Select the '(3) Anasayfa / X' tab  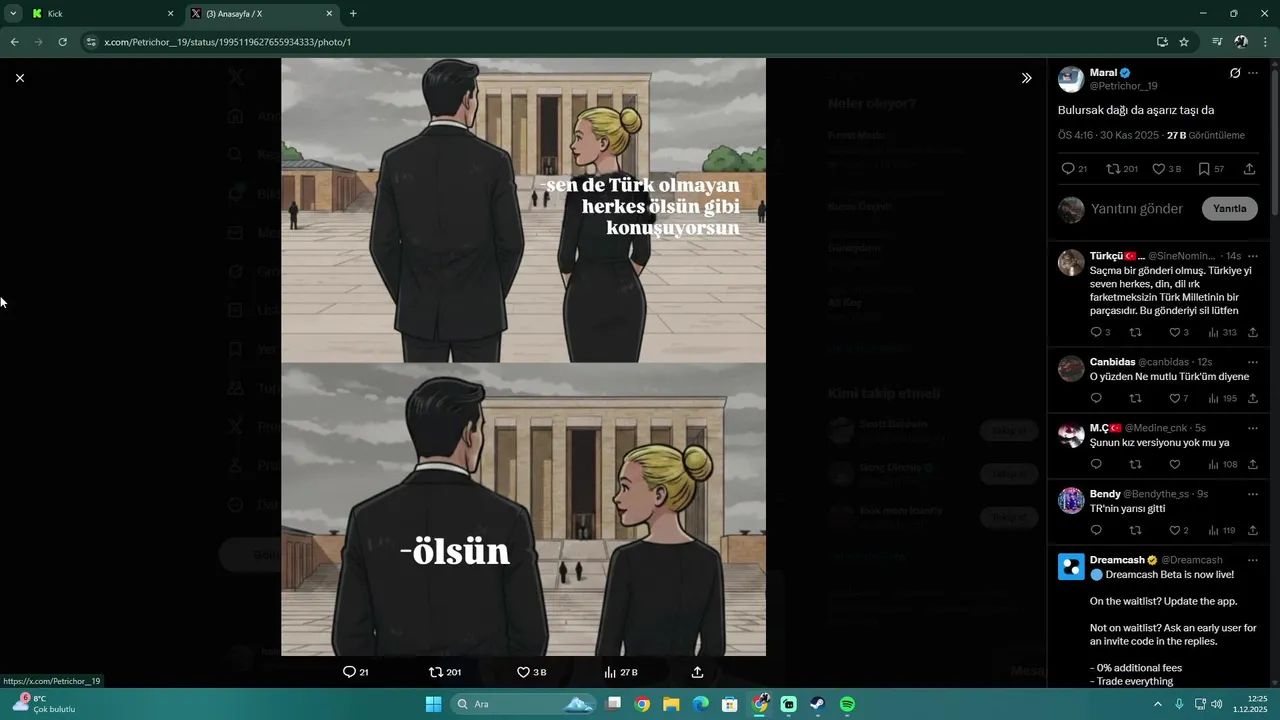tap(262, 14)
